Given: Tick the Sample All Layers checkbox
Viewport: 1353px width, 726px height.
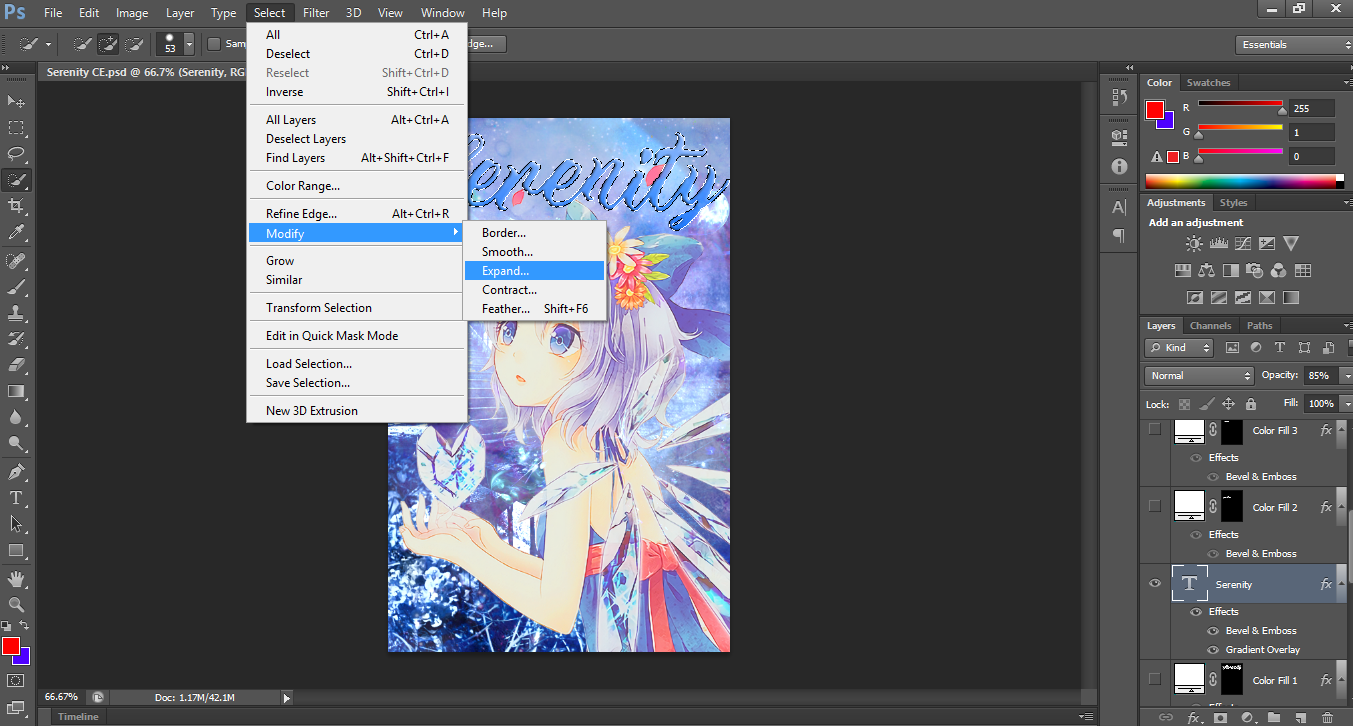Looking at the screenshot, I should [214, 44].
